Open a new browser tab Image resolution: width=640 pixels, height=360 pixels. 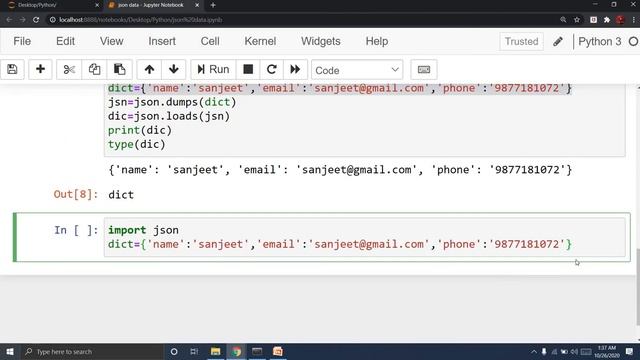coord(213,5)
